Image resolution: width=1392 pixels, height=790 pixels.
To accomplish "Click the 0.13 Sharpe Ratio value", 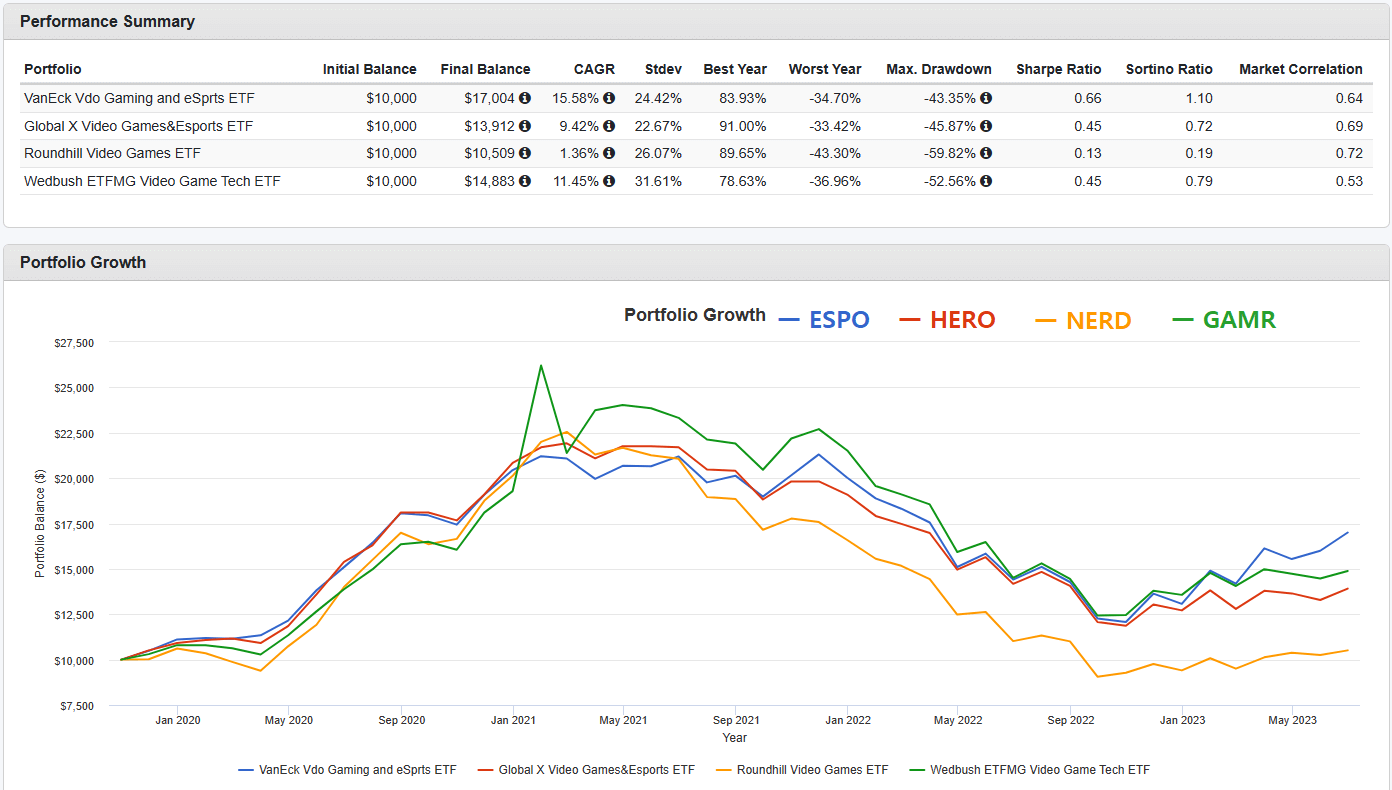I will pos(1088,153).
